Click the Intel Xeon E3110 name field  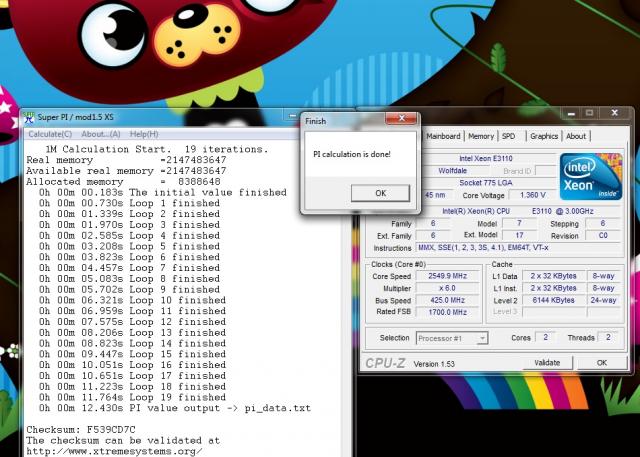[x=486, y=159]
